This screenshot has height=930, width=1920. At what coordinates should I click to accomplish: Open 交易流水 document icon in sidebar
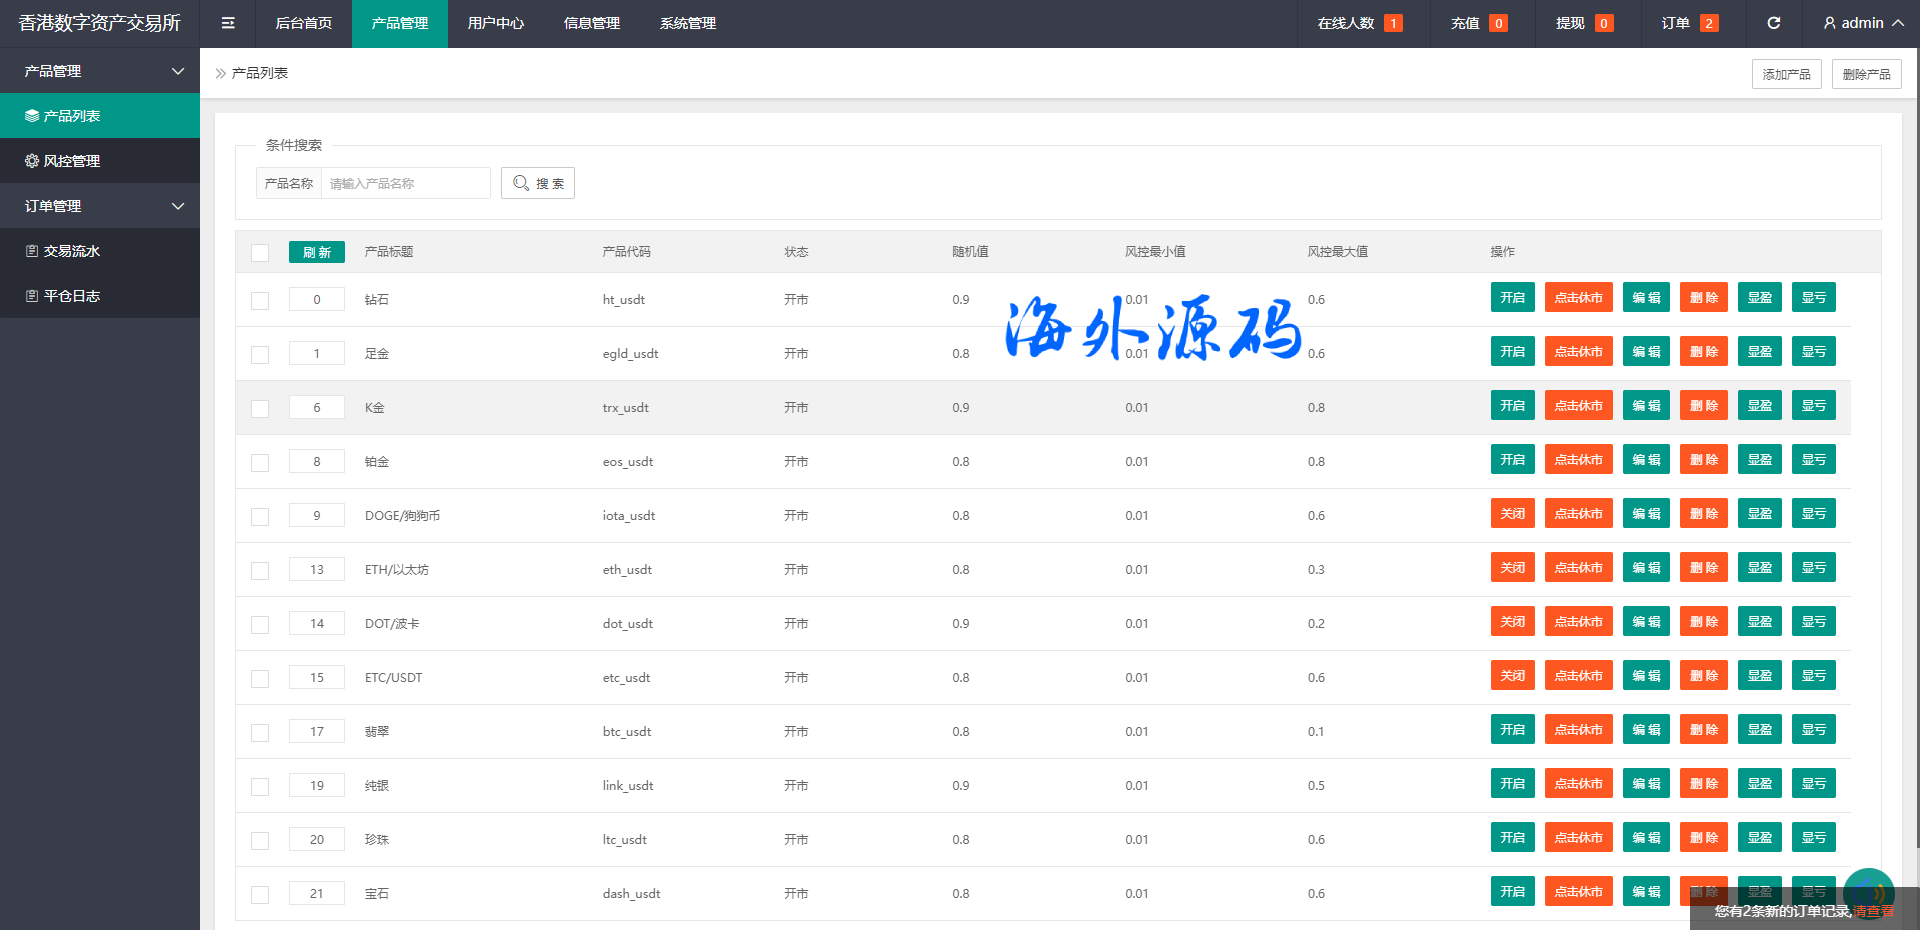pyautogui.click(x=32, y=251)
